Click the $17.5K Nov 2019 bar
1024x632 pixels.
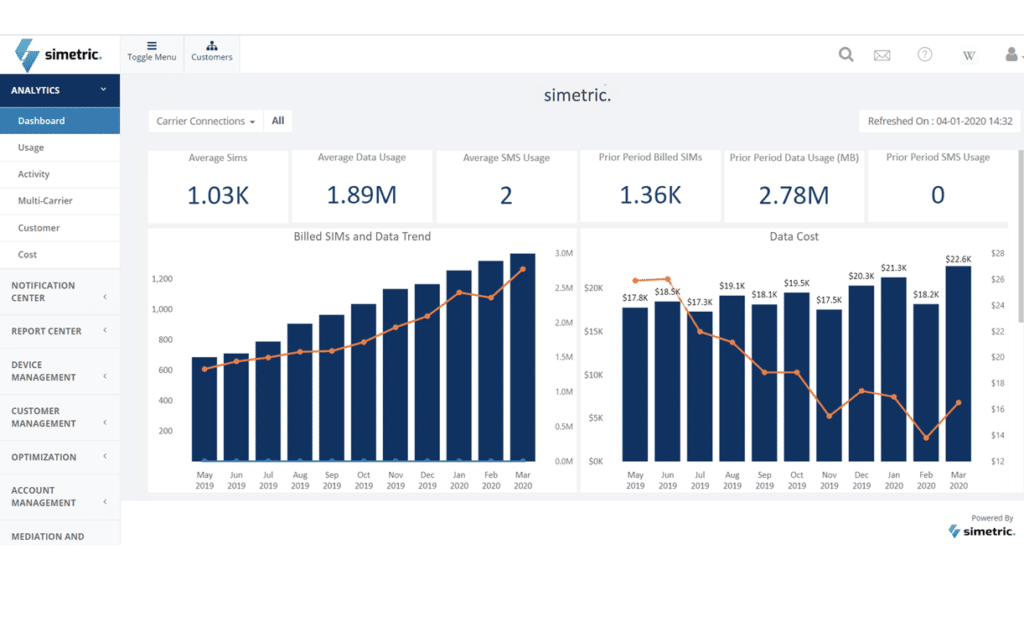pos(829,385)
